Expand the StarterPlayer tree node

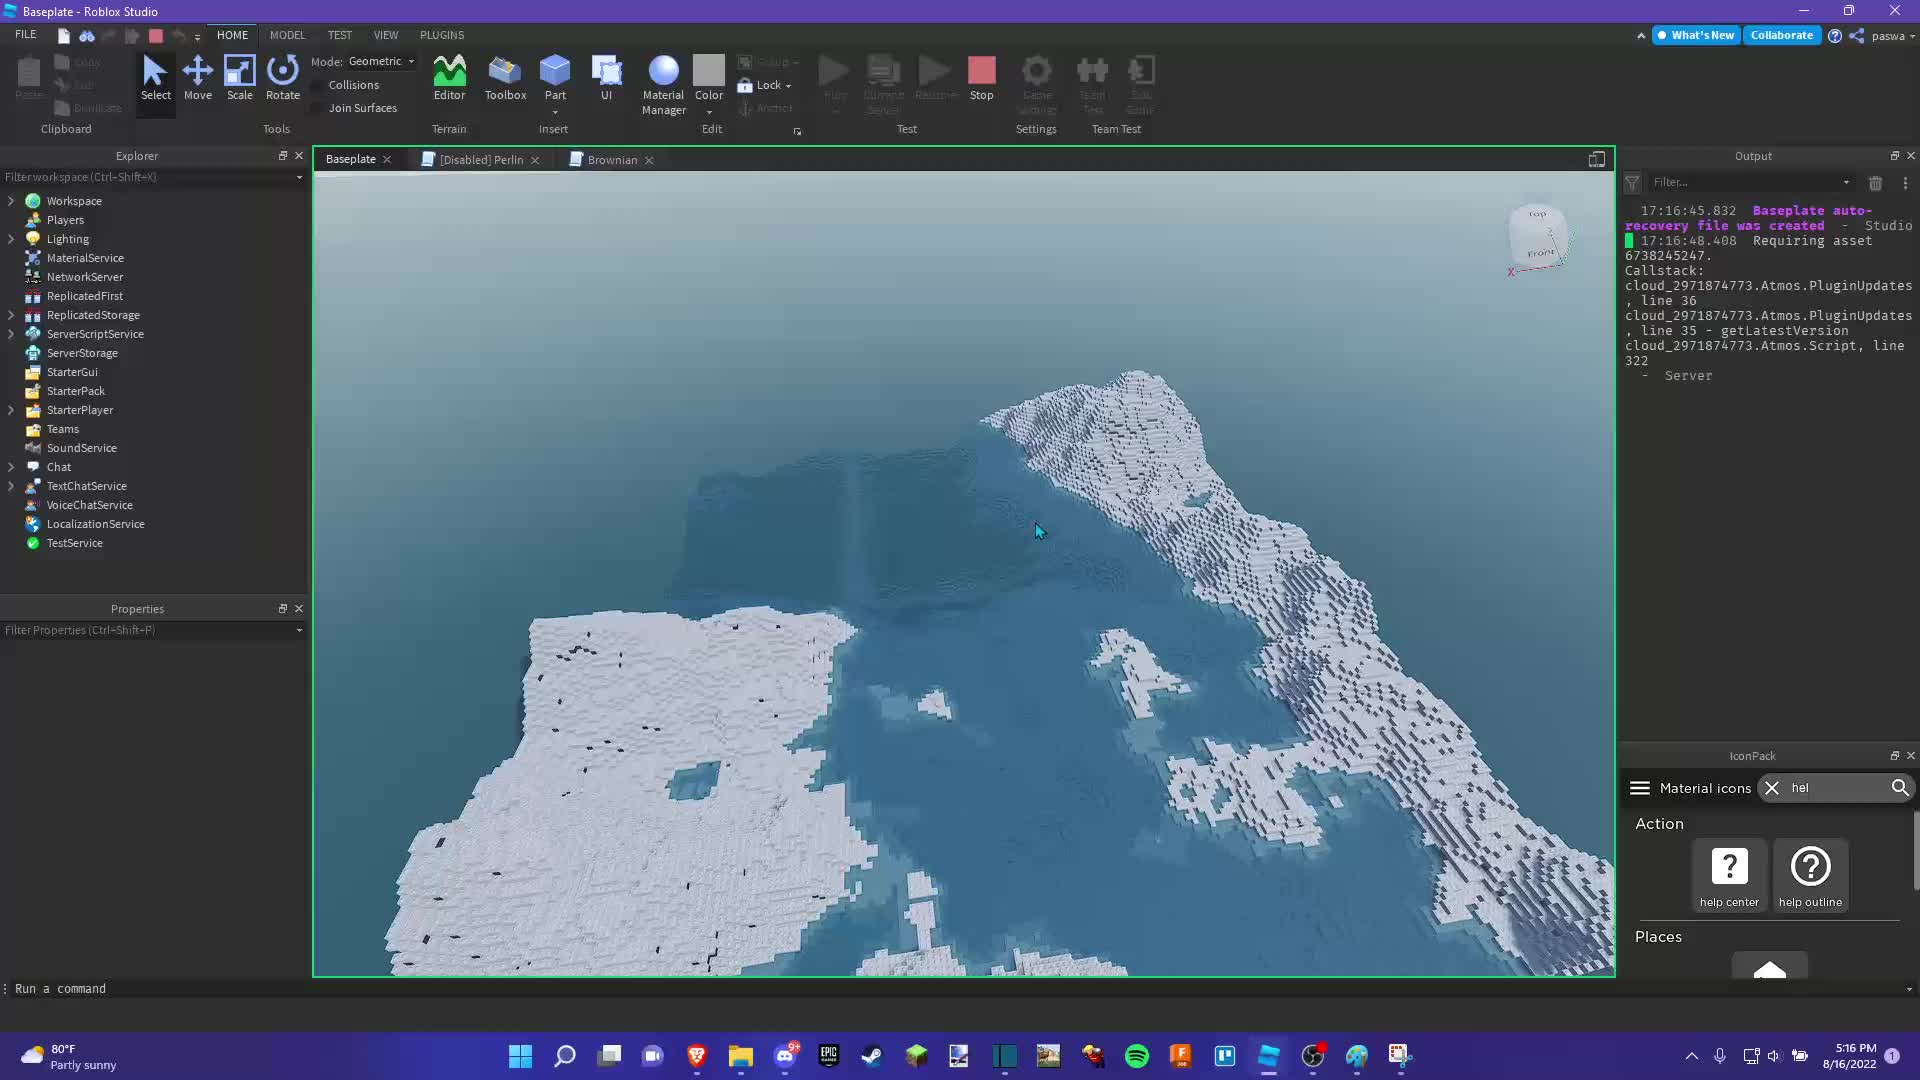click(11, 410)
